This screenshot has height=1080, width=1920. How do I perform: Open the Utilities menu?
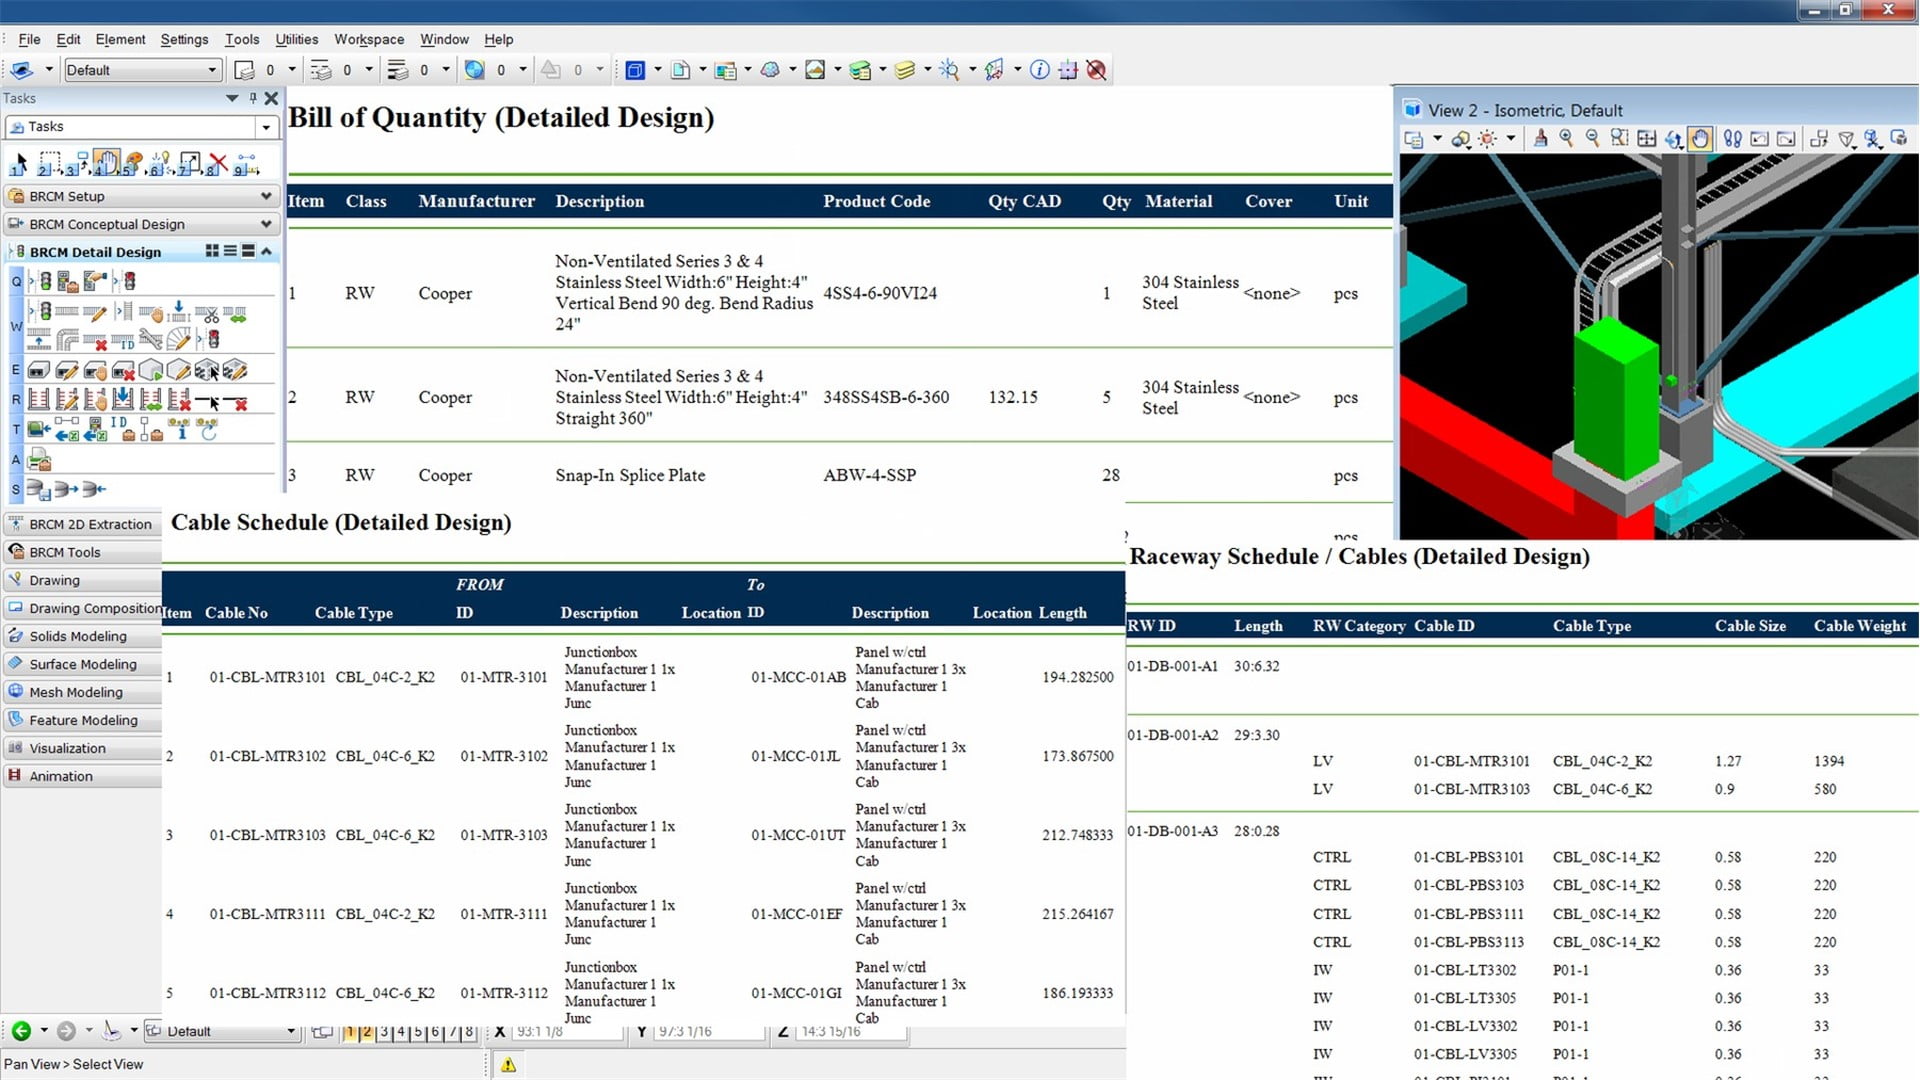click(x=296, y=39)
